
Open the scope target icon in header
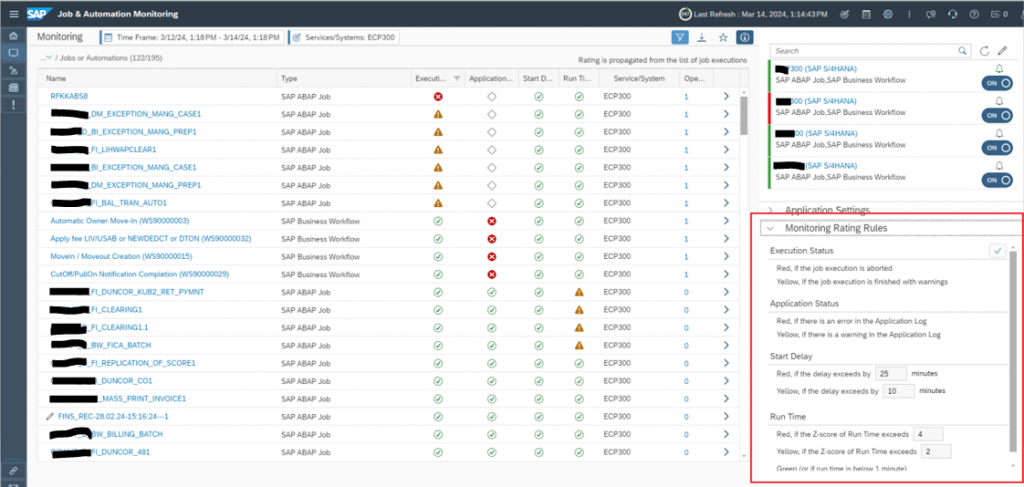point(844,14)
